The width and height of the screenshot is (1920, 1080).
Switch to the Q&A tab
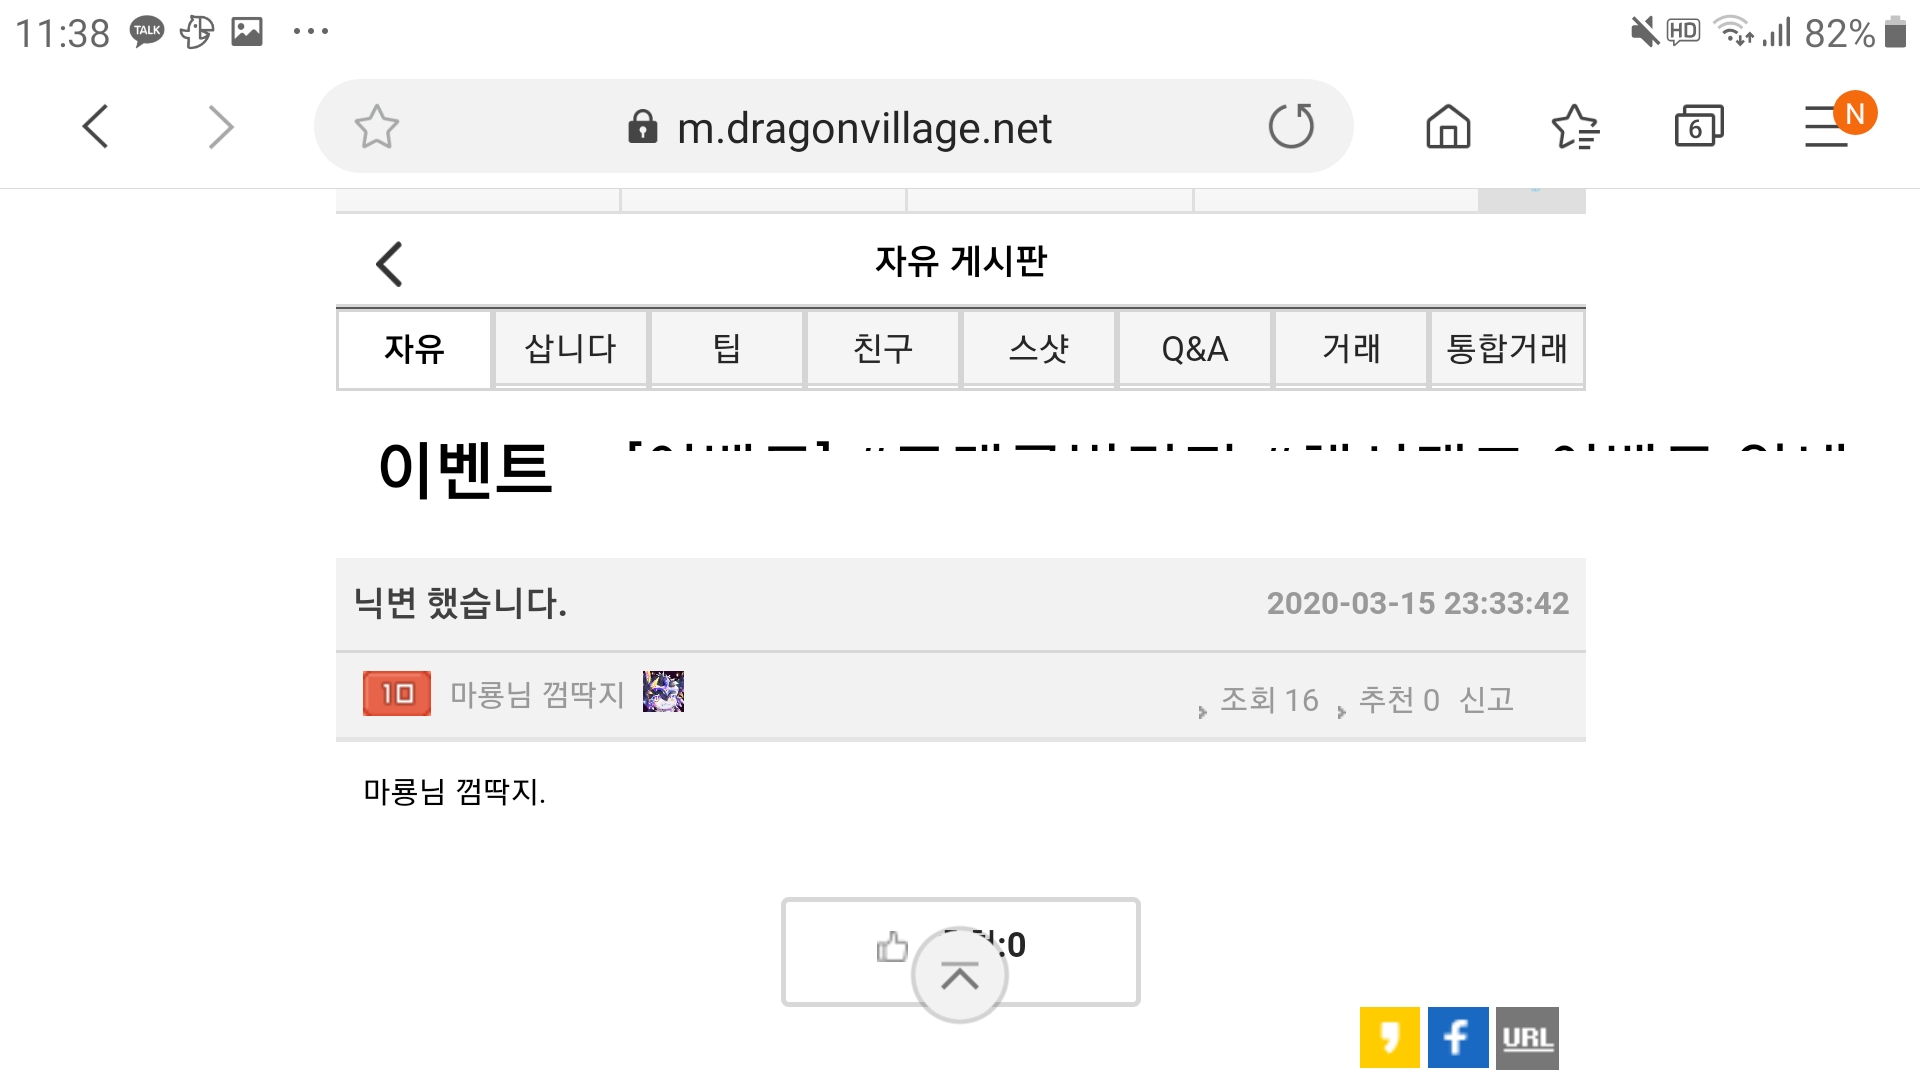pyautogui.click(x=1194, y=349)
